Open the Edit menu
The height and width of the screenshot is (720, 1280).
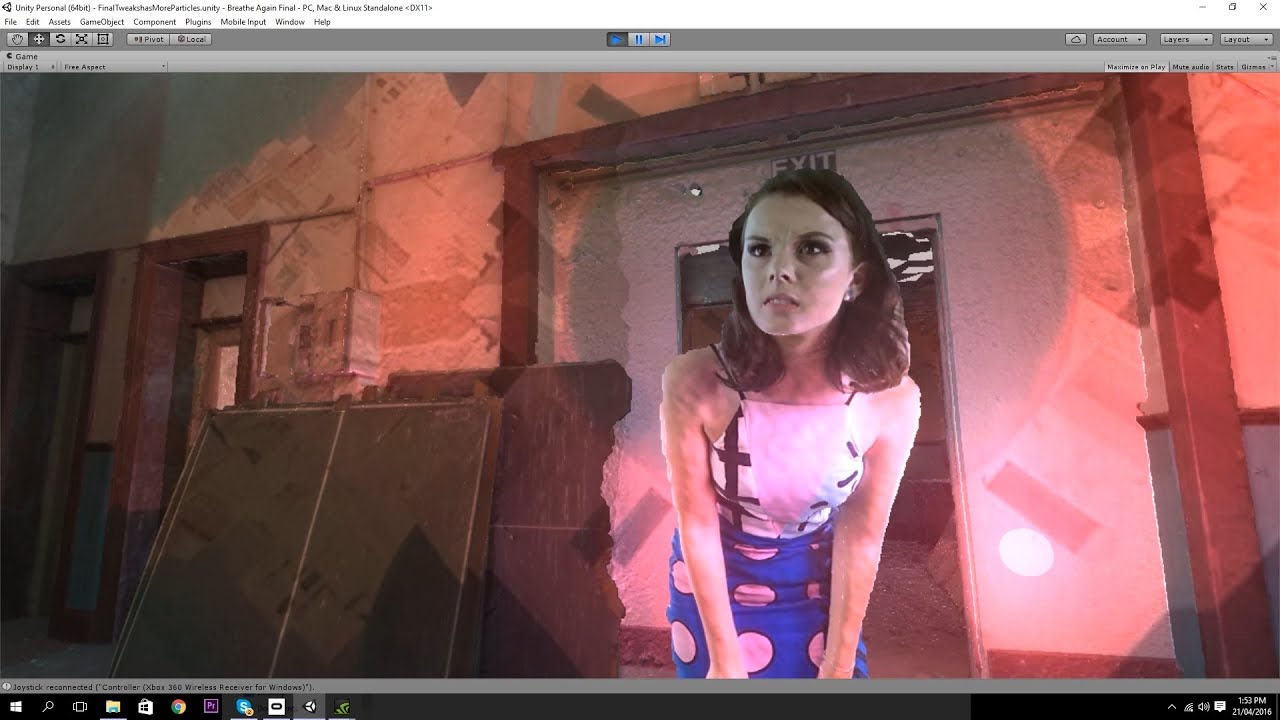33,22
